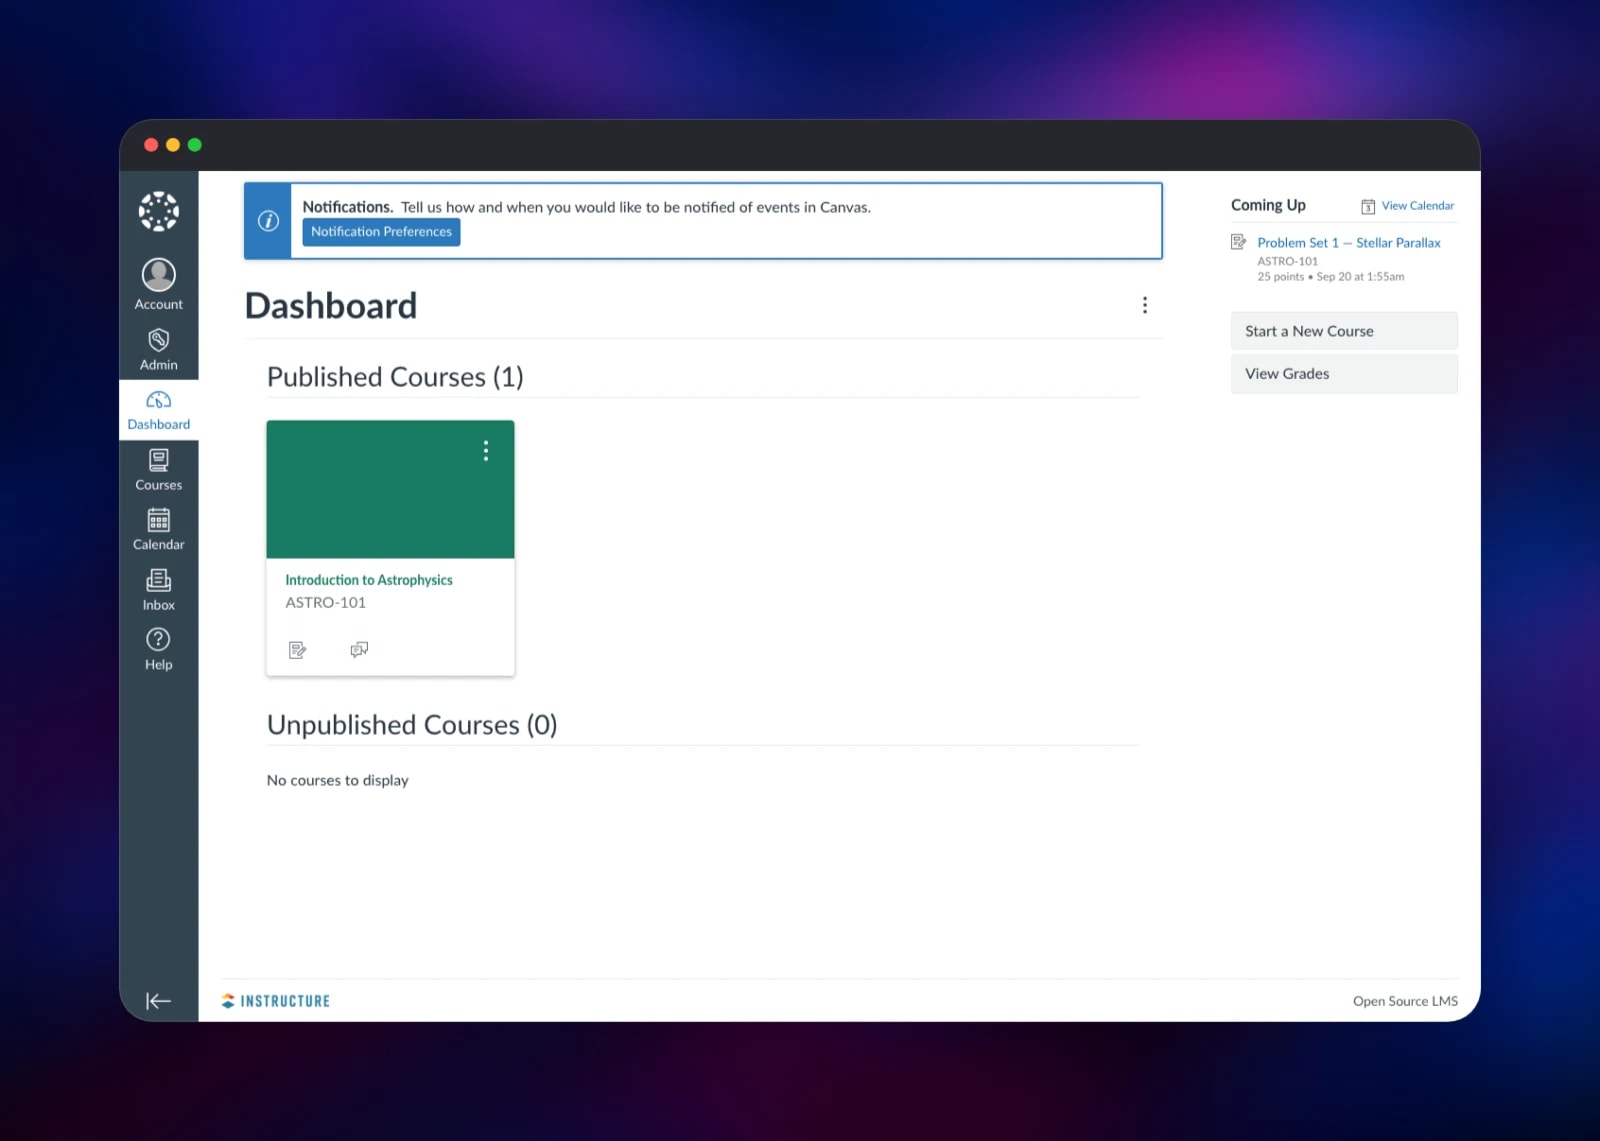1600x1141 pixels.
Task: Click the Published Courses (1) heading
Action: coord(395,377)
